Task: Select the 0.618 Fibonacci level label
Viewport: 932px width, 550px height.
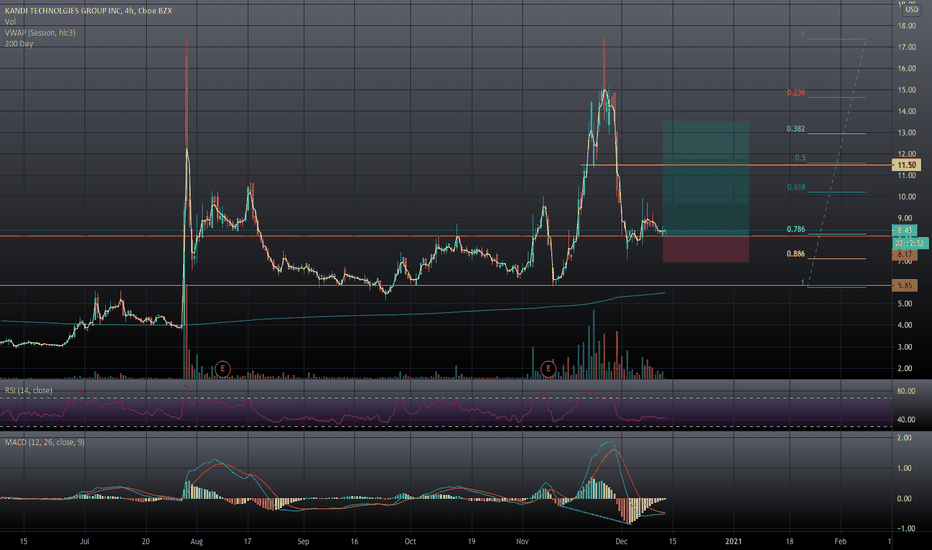Action: [796, 187]
